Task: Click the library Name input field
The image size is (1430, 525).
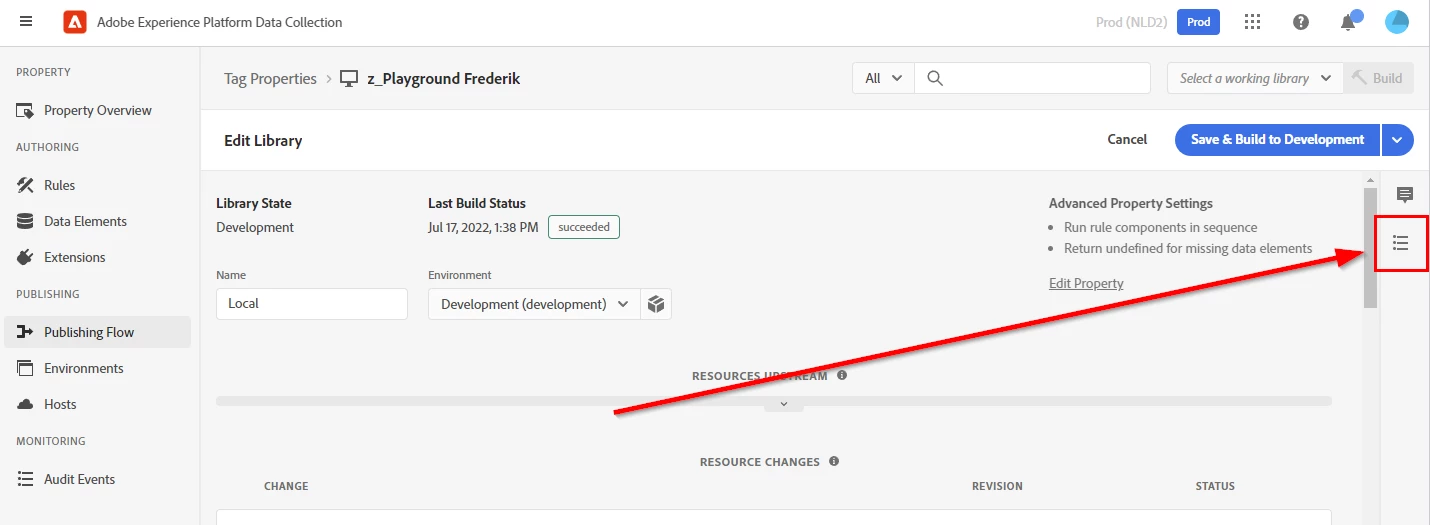Action: (312, 304)
